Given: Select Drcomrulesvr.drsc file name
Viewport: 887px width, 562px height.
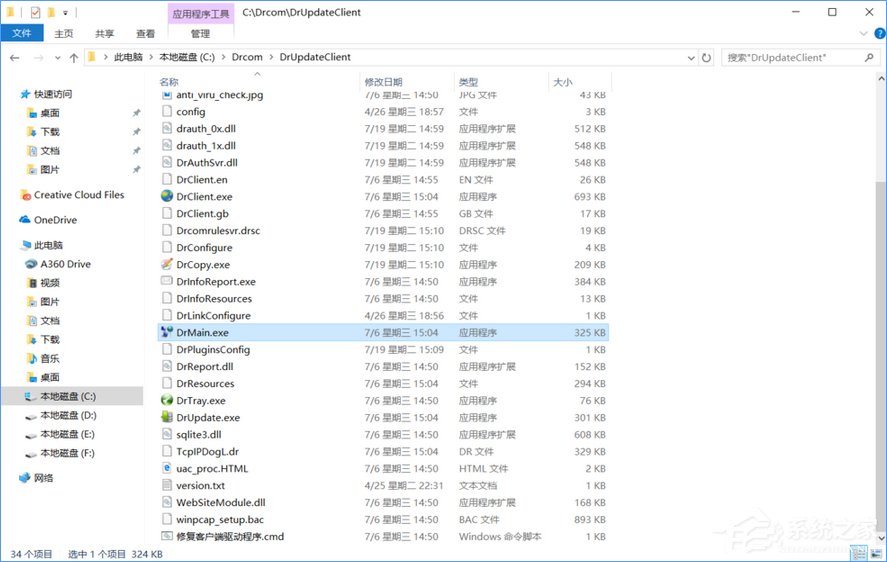Looking at the screenshot, I should 218,230.
